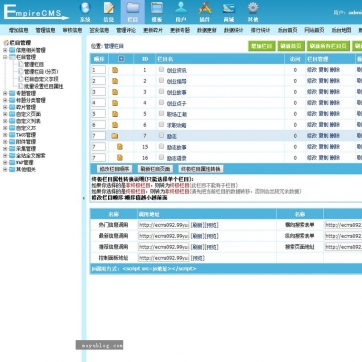Image resolution: width=362 pixels, height=362 pixels.
Task: Click the 栏目管理 root icon atop the sidebar tree
Action: click(6, 43)
